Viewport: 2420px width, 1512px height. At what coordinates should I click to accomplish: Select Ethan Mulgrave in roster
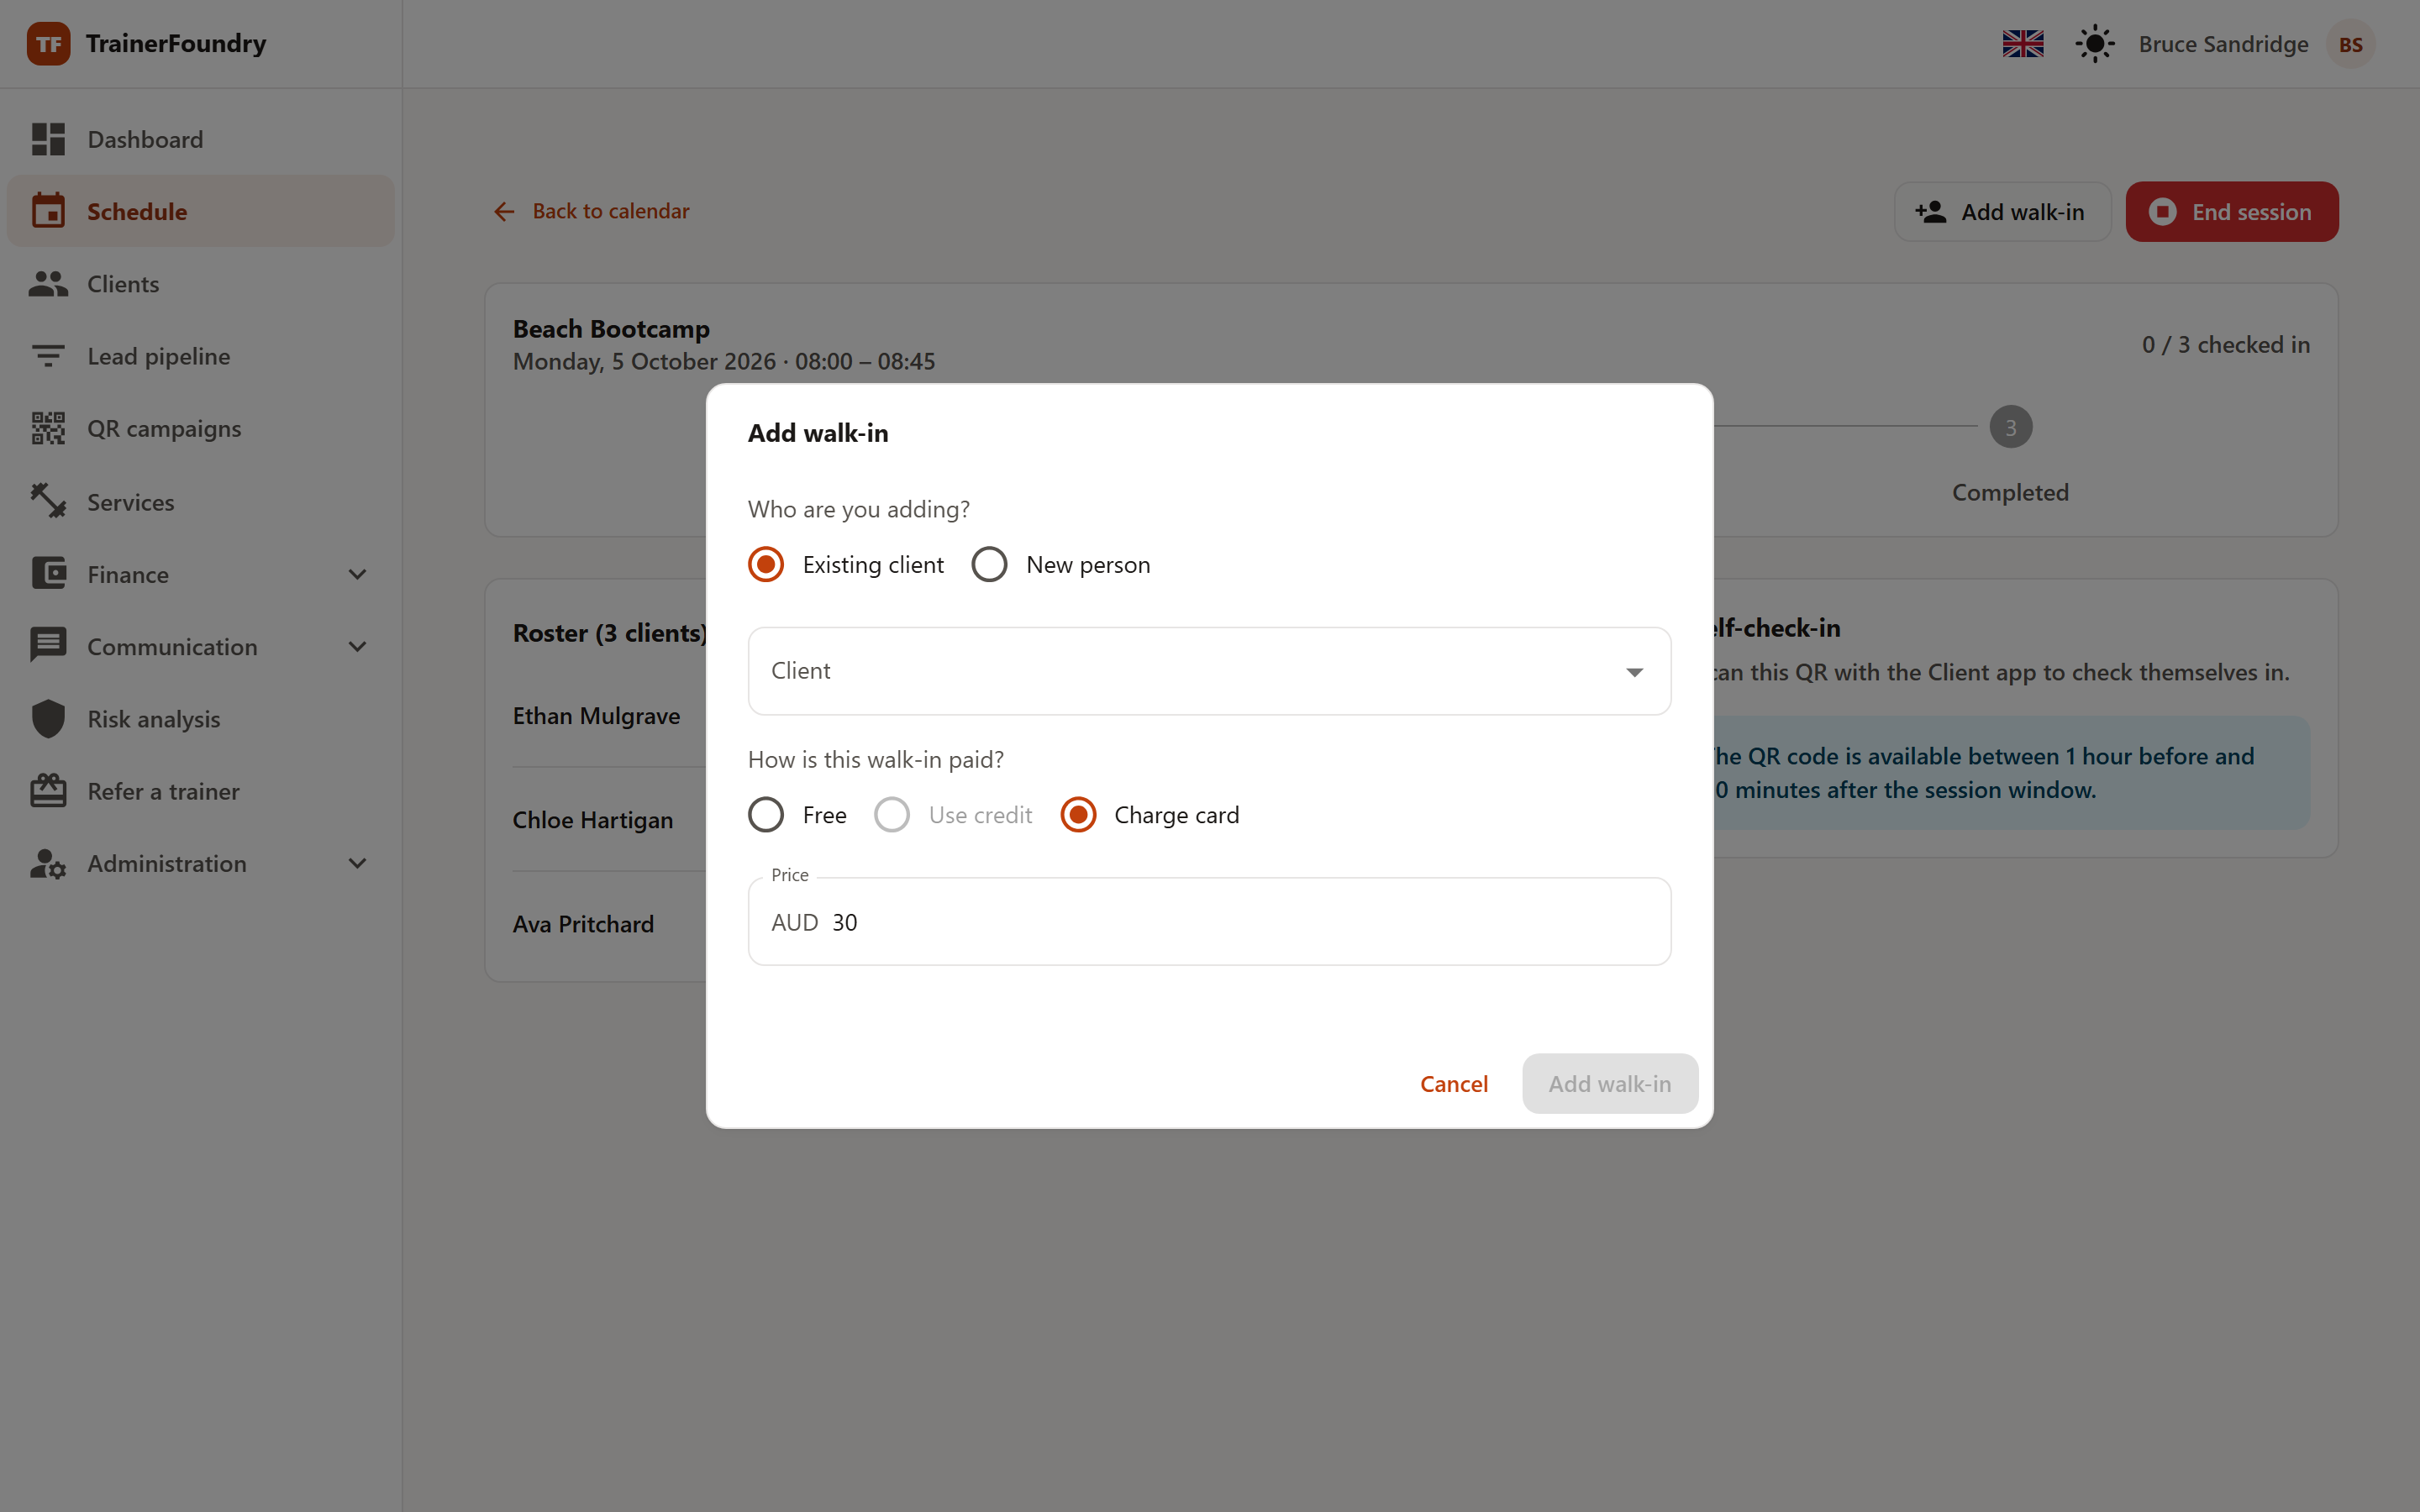pos(596,716)
